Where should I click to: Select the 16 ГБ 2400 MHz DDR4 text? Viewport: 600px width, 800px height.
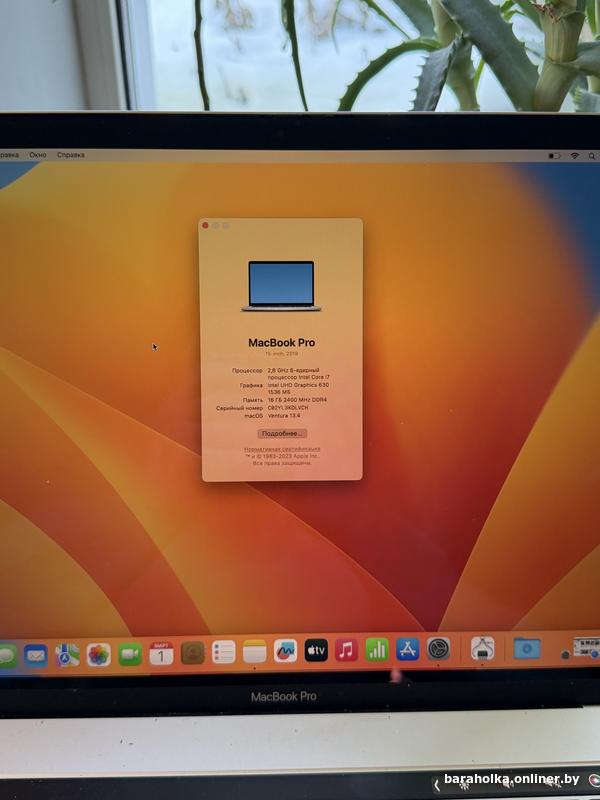coord(297,401)
